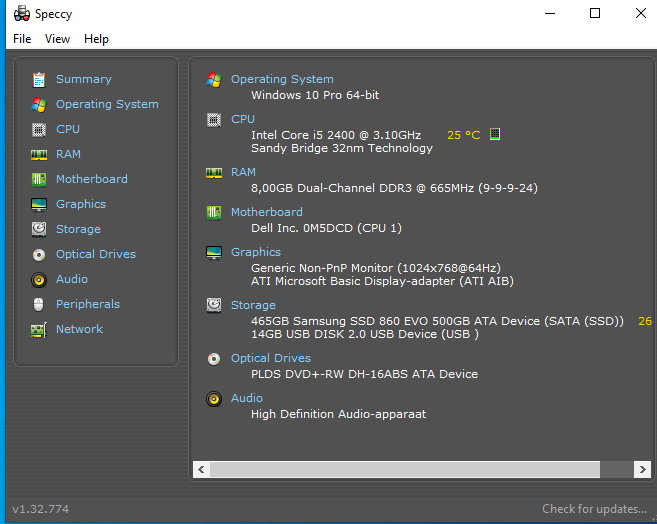Click the CPU chip icon in sidebar

tap(39, 130)
